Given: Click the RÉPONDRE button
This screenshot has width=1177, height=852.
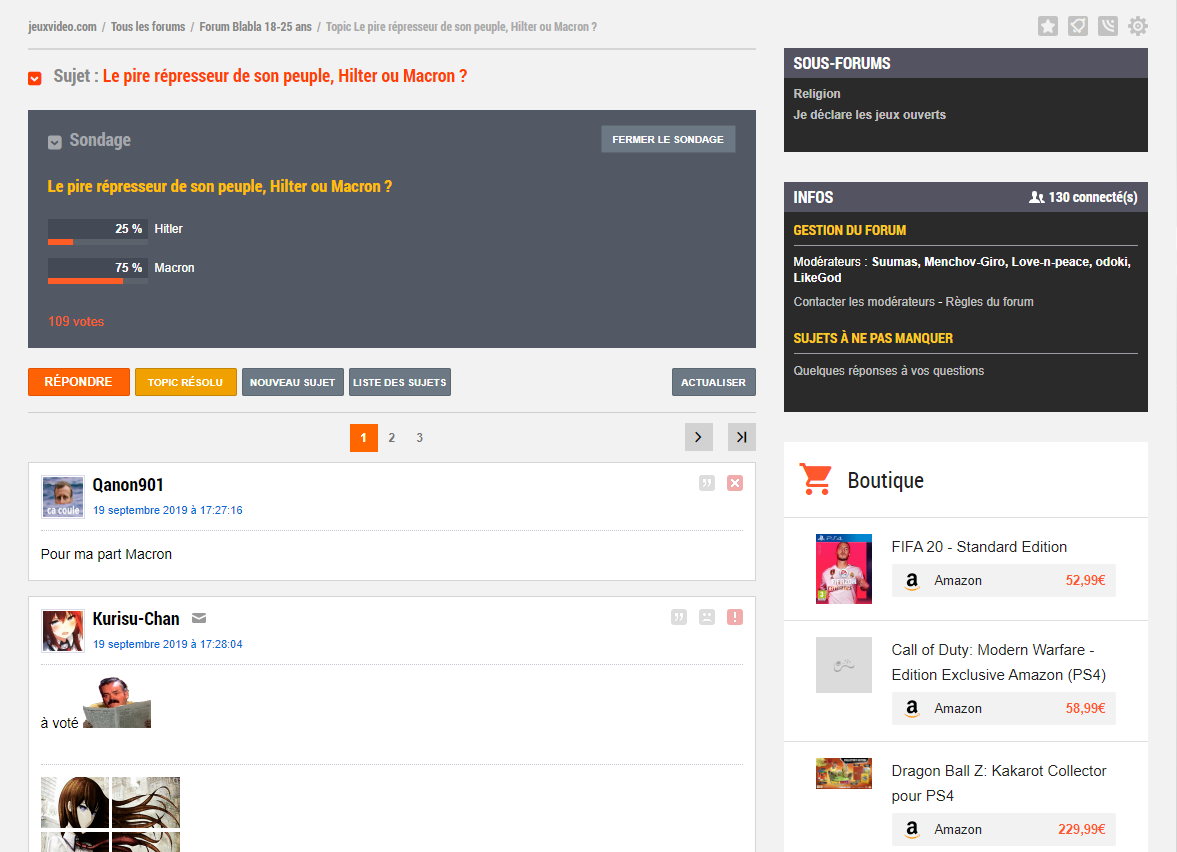Looking at the screenshot, I should pyautogui.click(x=79, y=382).
